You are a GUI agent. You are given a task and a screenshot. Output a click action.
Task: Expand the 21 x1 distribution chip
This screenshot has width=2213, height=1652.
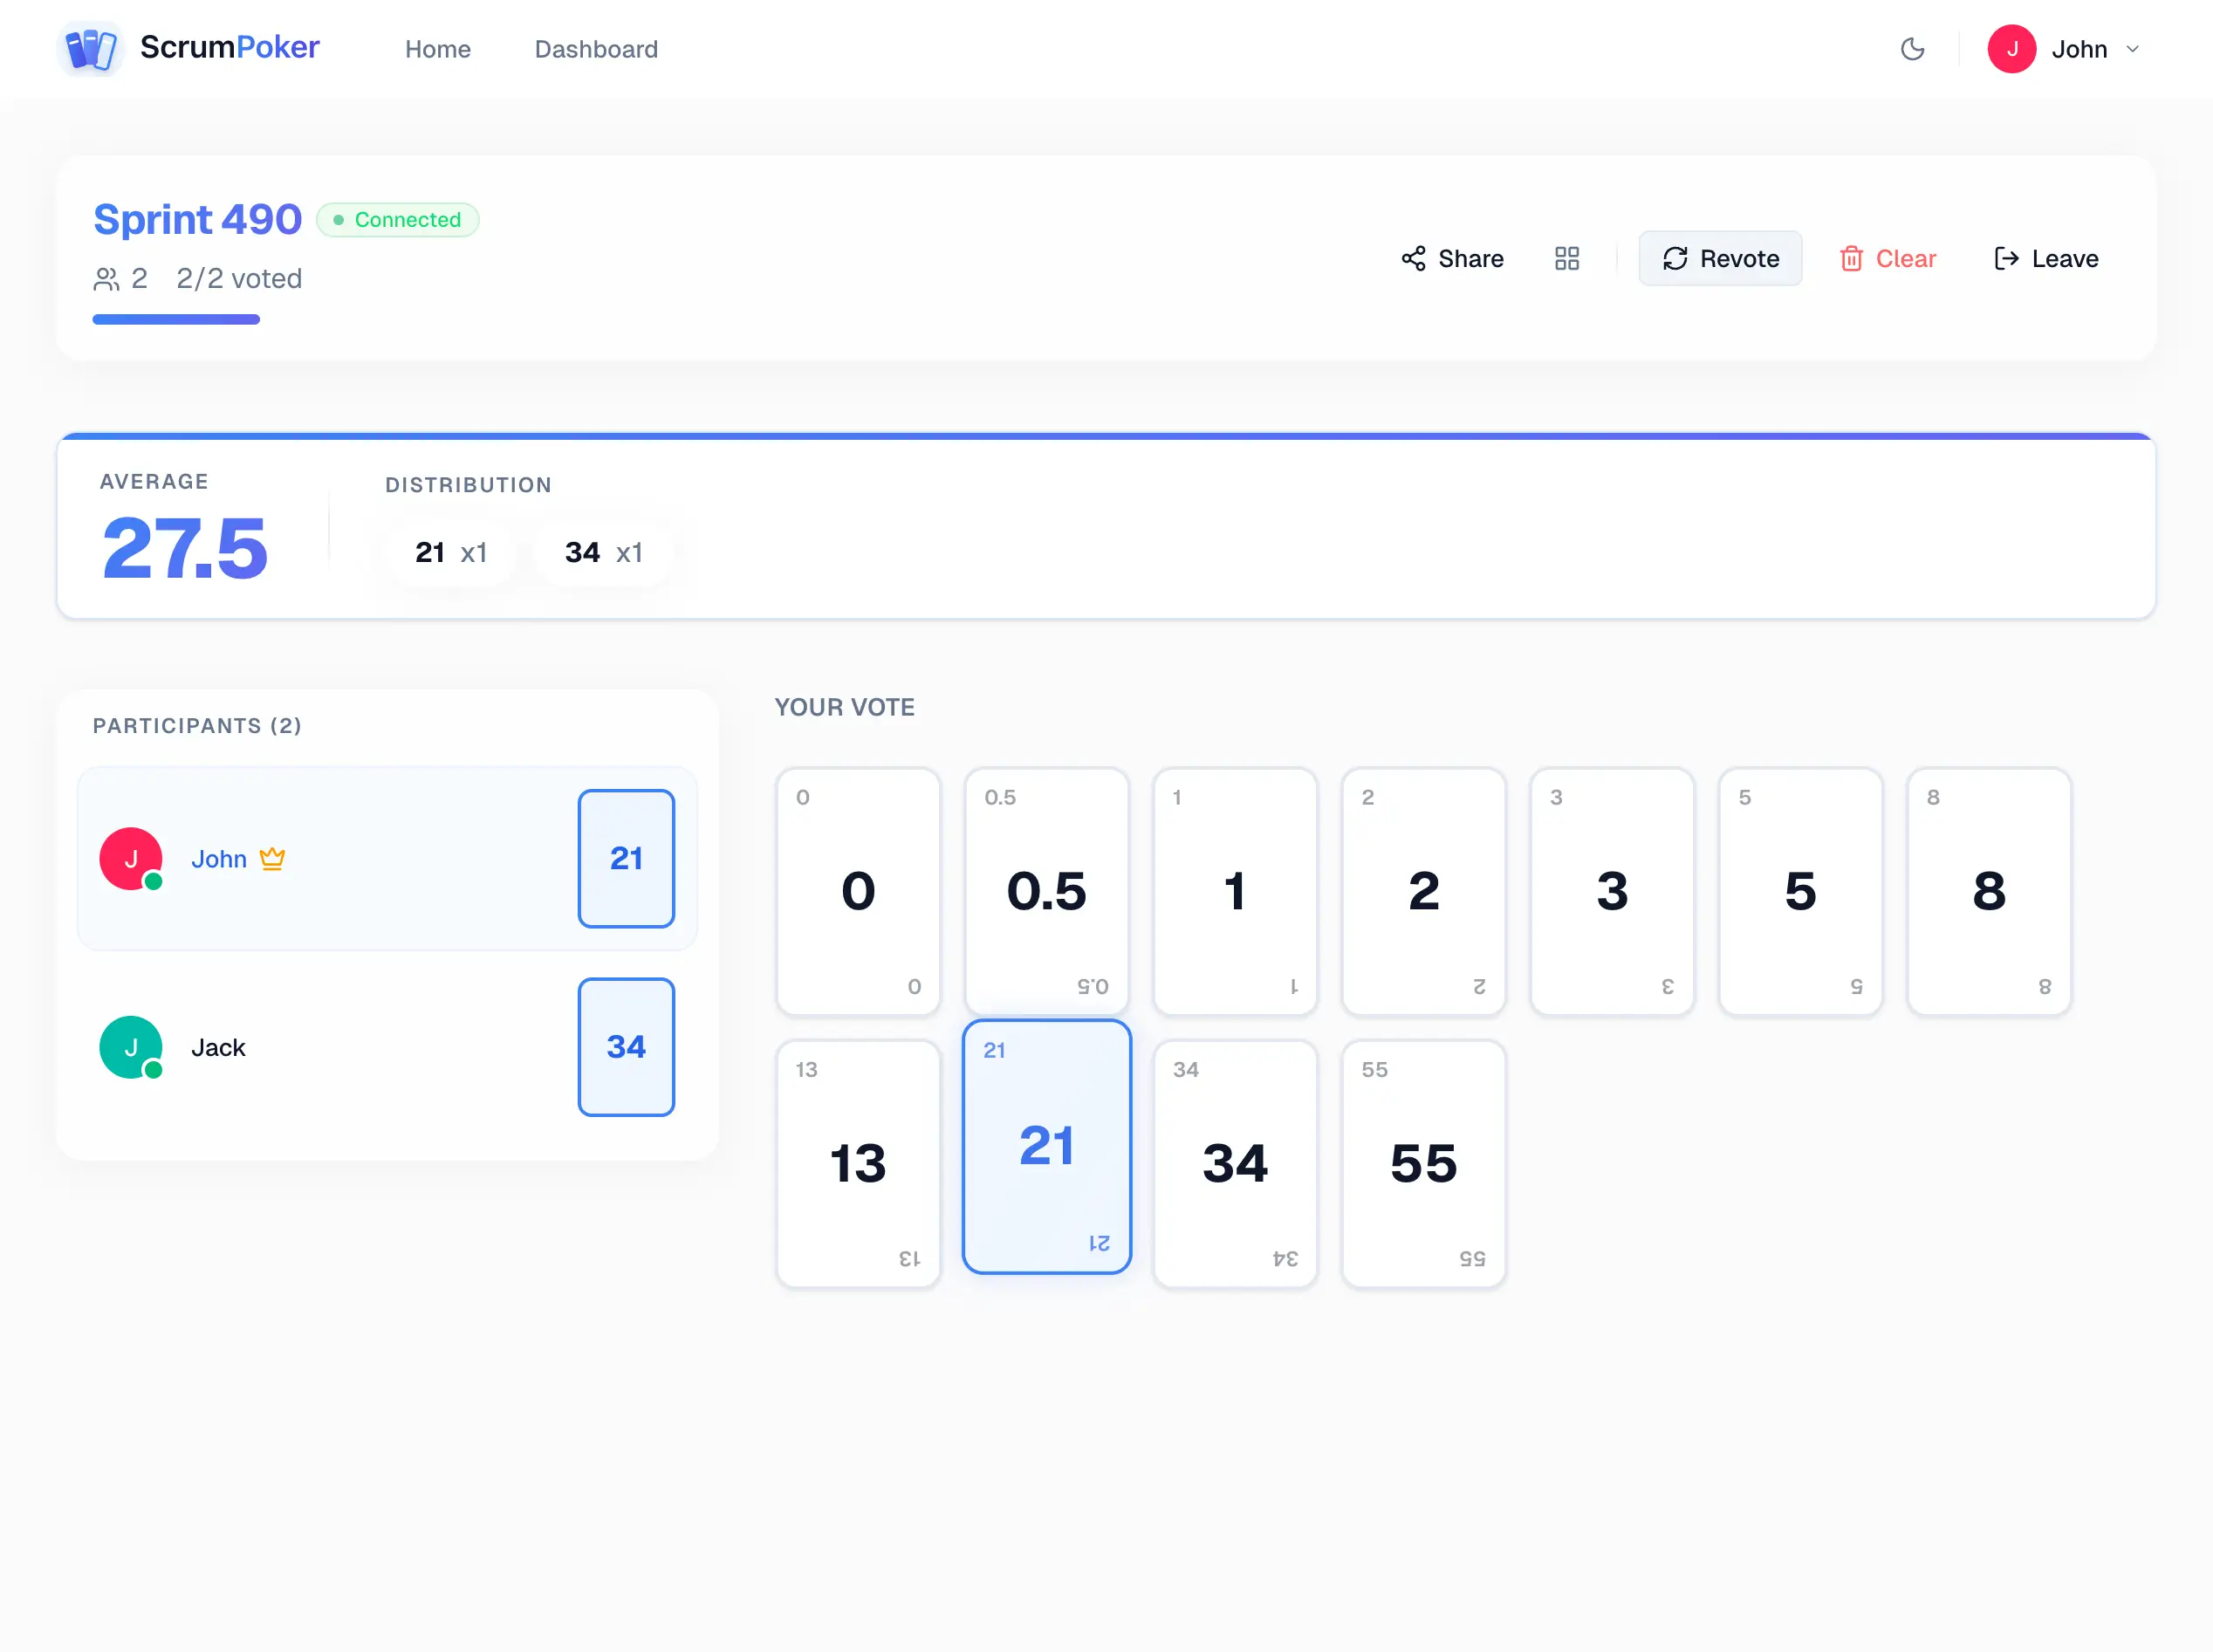click(451, 552)
